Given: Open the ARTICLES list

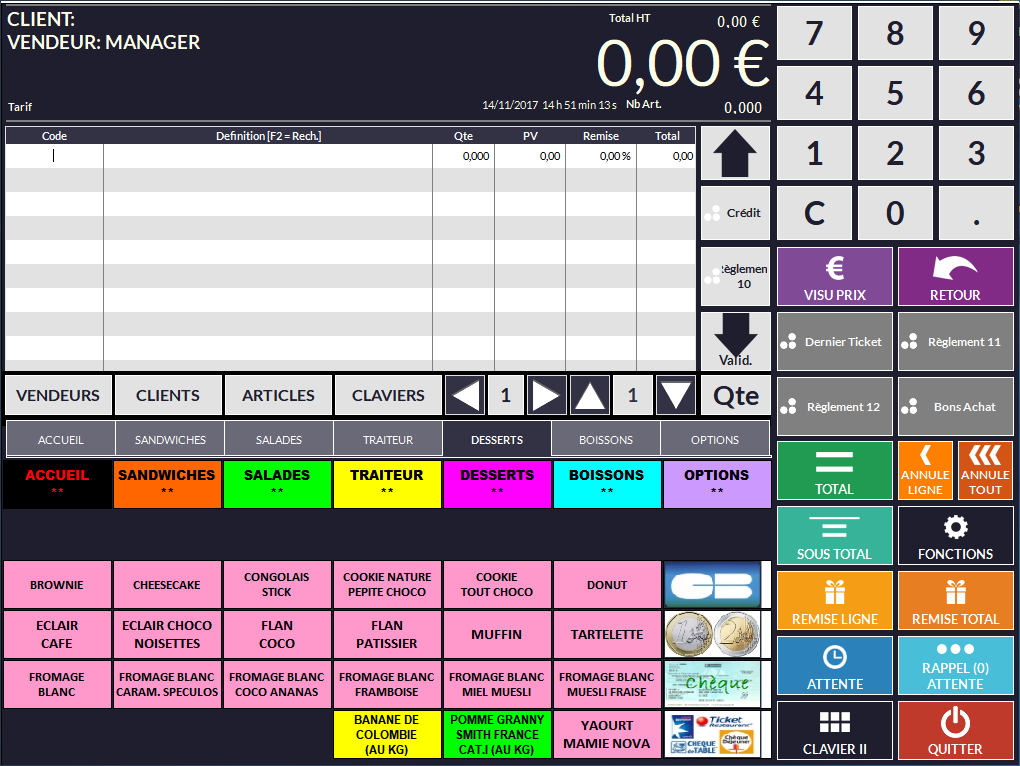Looking at the screenshot, I should coord(278,396).
